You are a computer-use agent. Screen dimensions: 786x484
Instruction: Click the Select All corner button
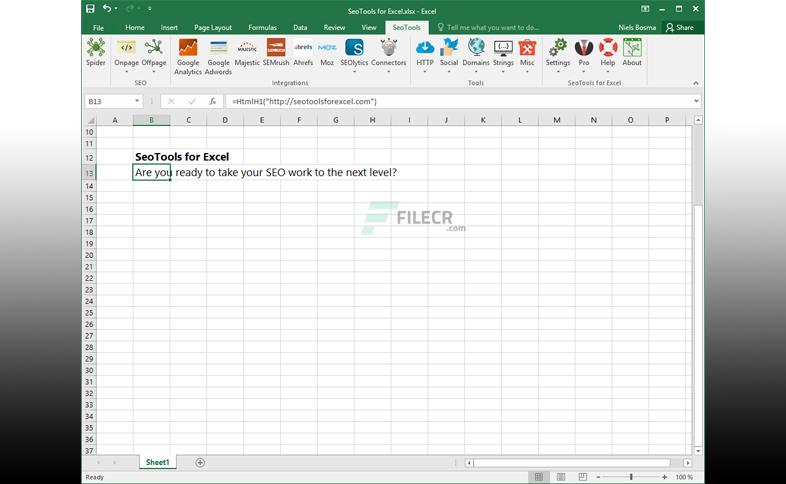[90, 120]
